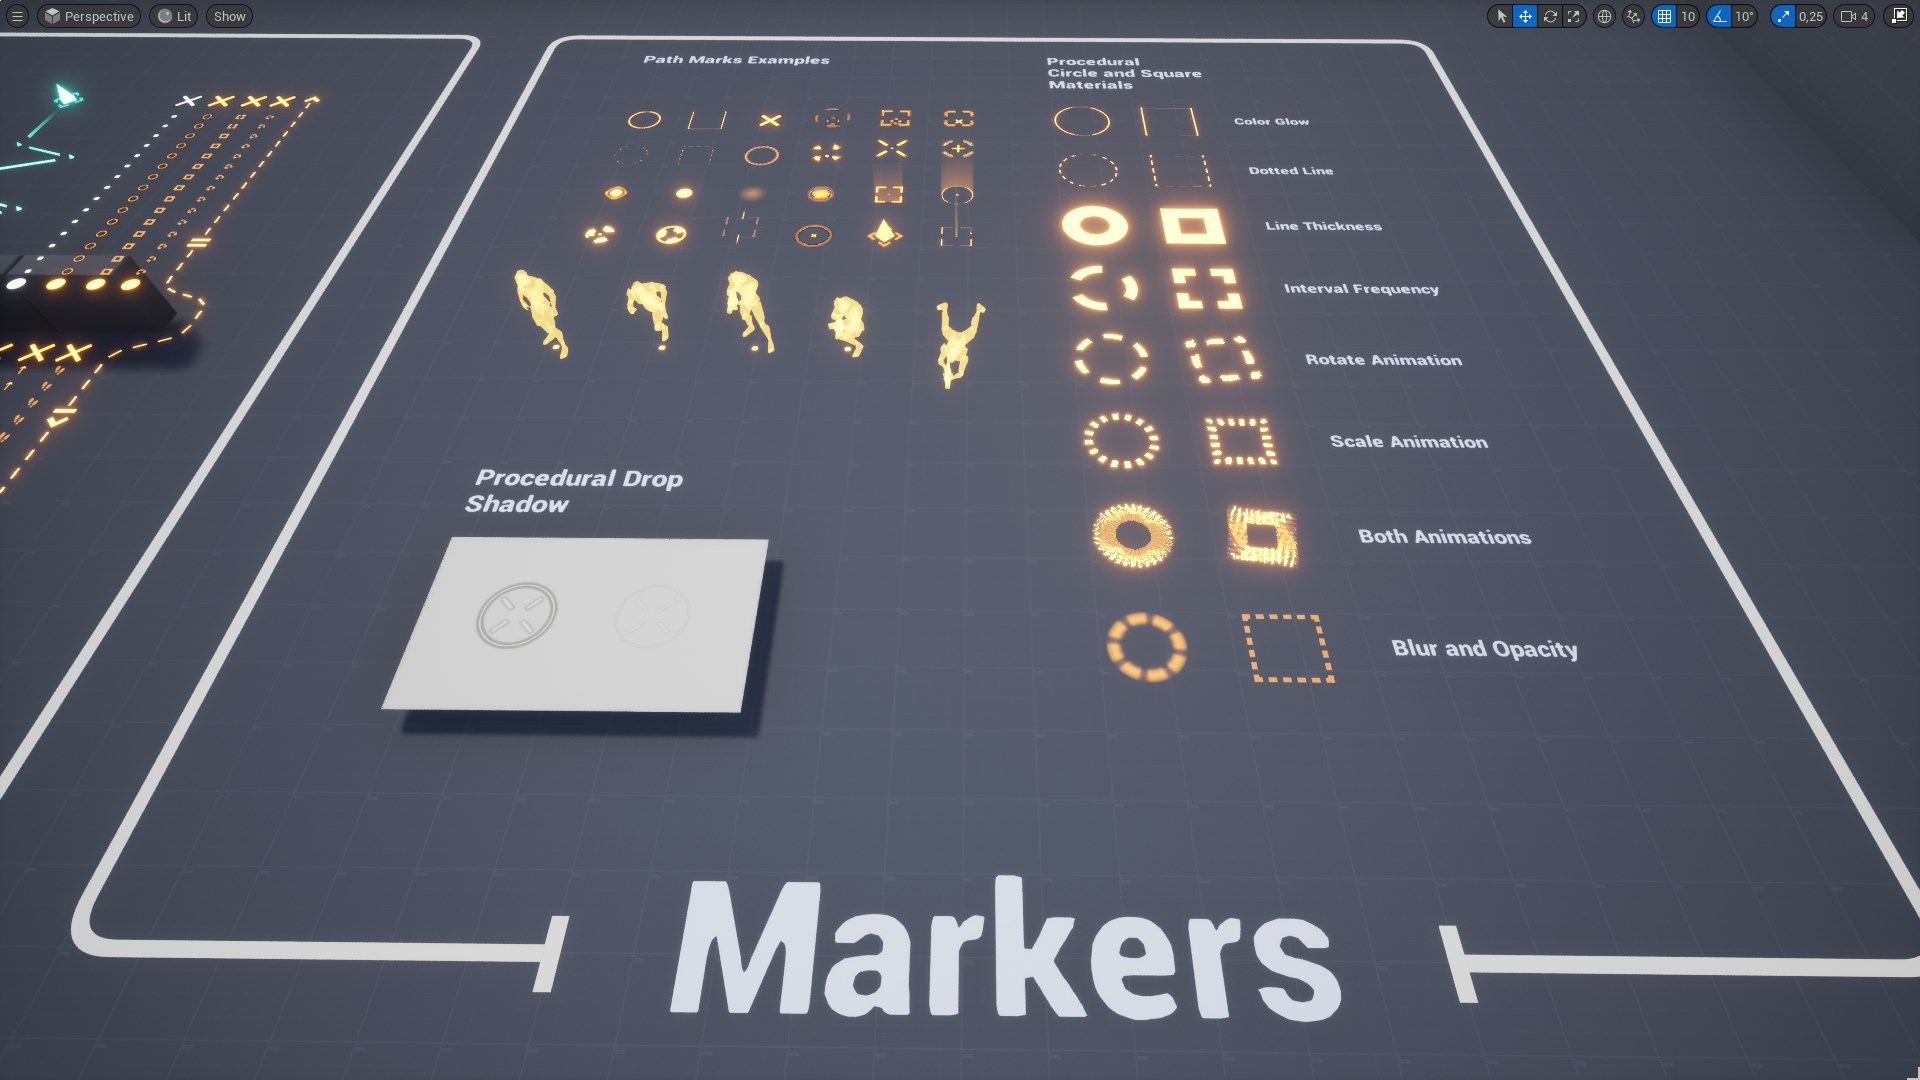1920x1080 pixels.
Task: Toggle Scale Animation circle visibility
Action: tap(1127, 440)
